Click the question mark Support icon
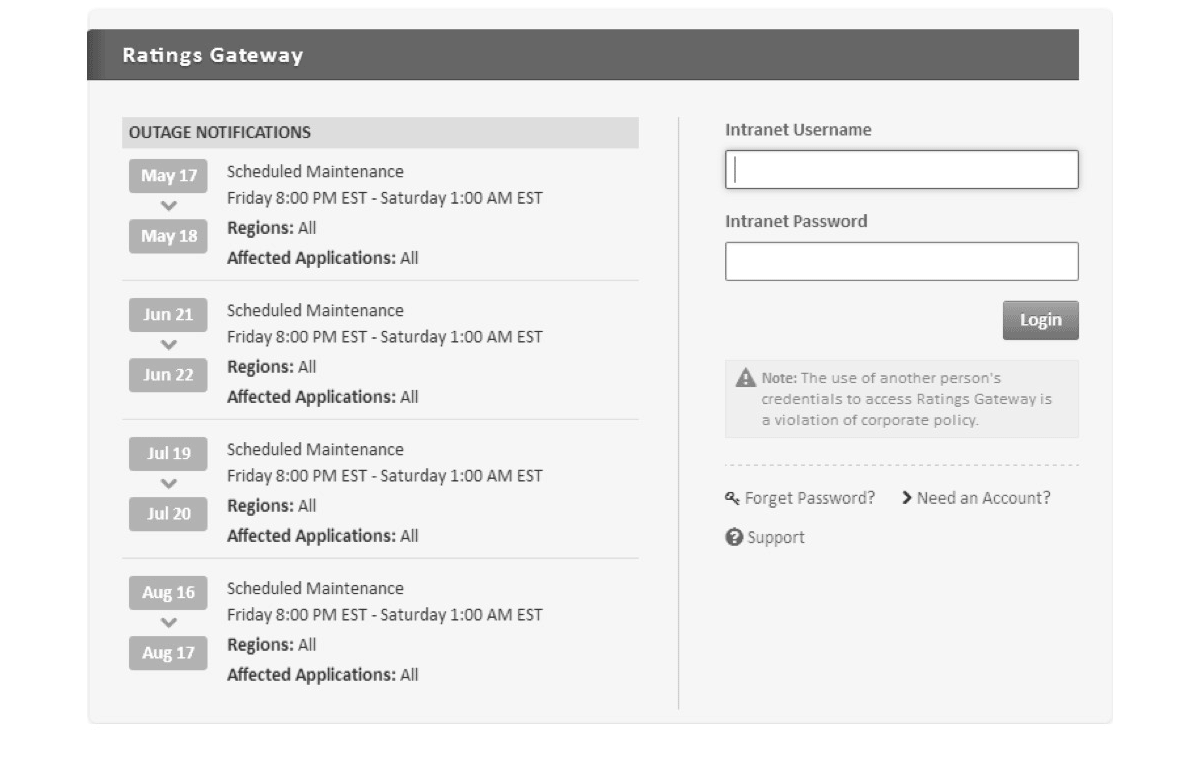 [x=734, y=537]
